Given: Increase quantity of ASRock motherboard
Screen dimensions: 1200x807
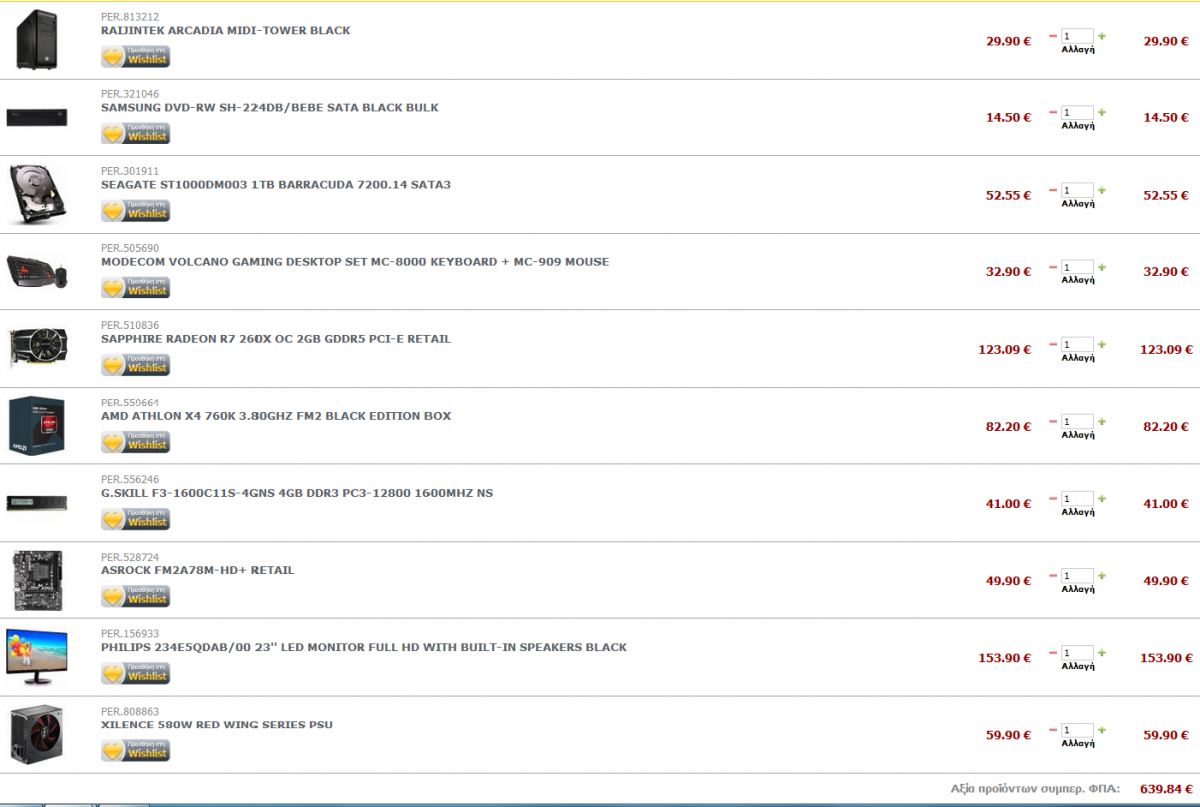Looking at the screenshot, I should coord(1102,576).
